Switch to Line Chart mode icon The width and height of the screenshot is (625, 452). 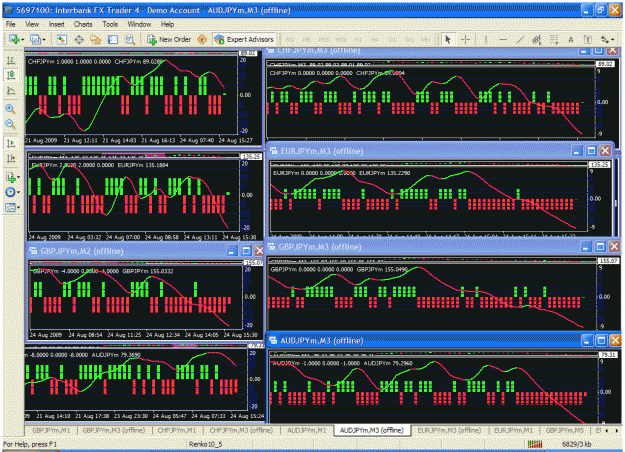coord(11,91)
